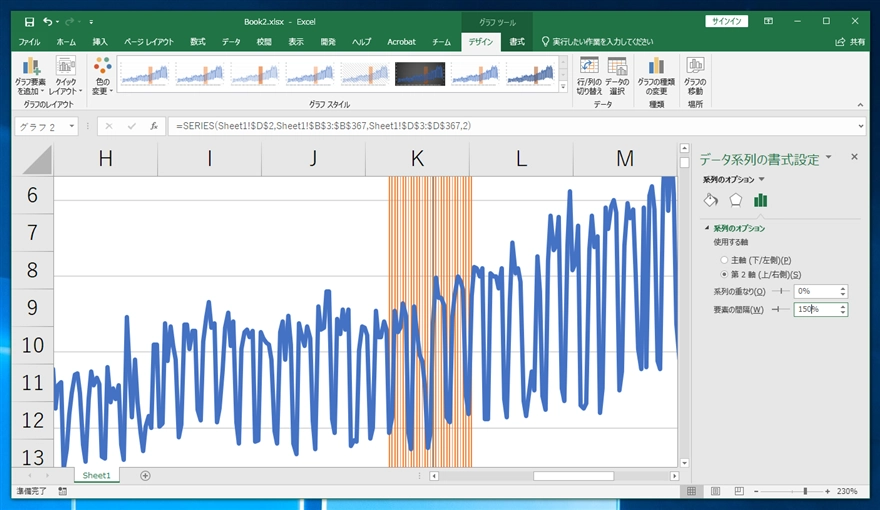Click the formula bar confirm checkmark icon
This screenshot has height=510, width=880.
click(x=131, y=126)
